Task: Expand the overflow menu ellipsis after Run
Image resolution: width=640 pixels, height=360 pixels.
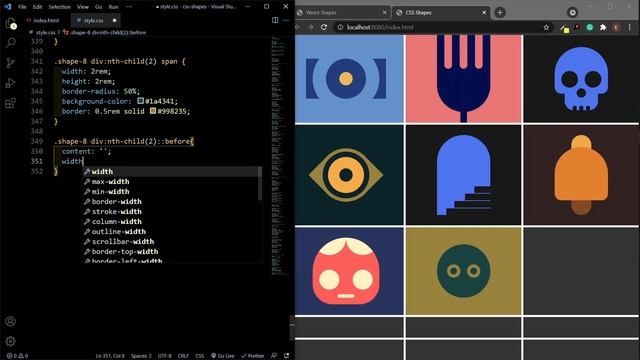Action: (x=129, y=7)
